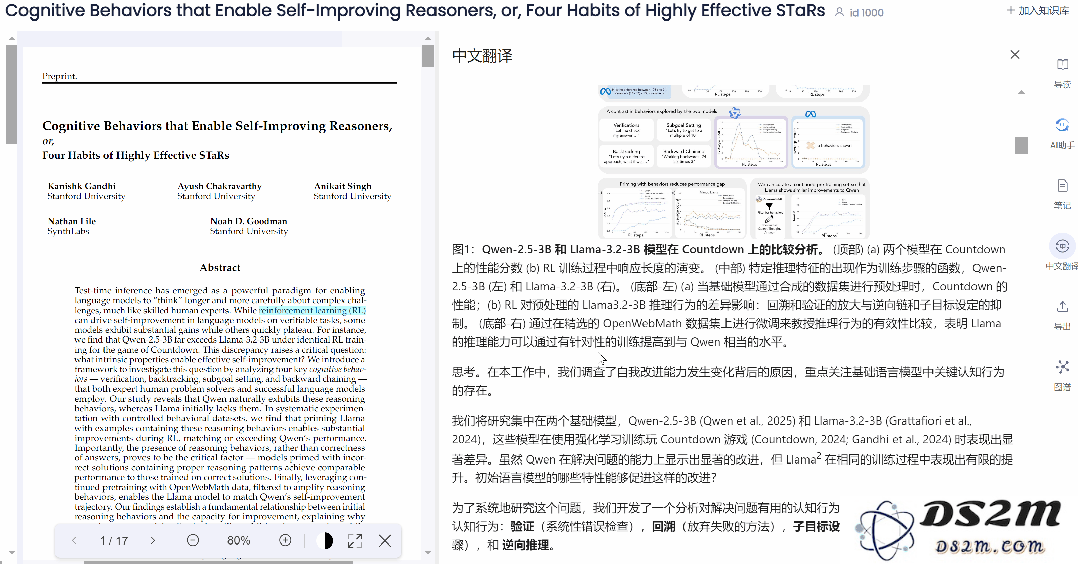Close the 中文翻译 translation panel
Image resolution: width=1078 pixels, height=564 pixels.
click(x=1015, y=54)
